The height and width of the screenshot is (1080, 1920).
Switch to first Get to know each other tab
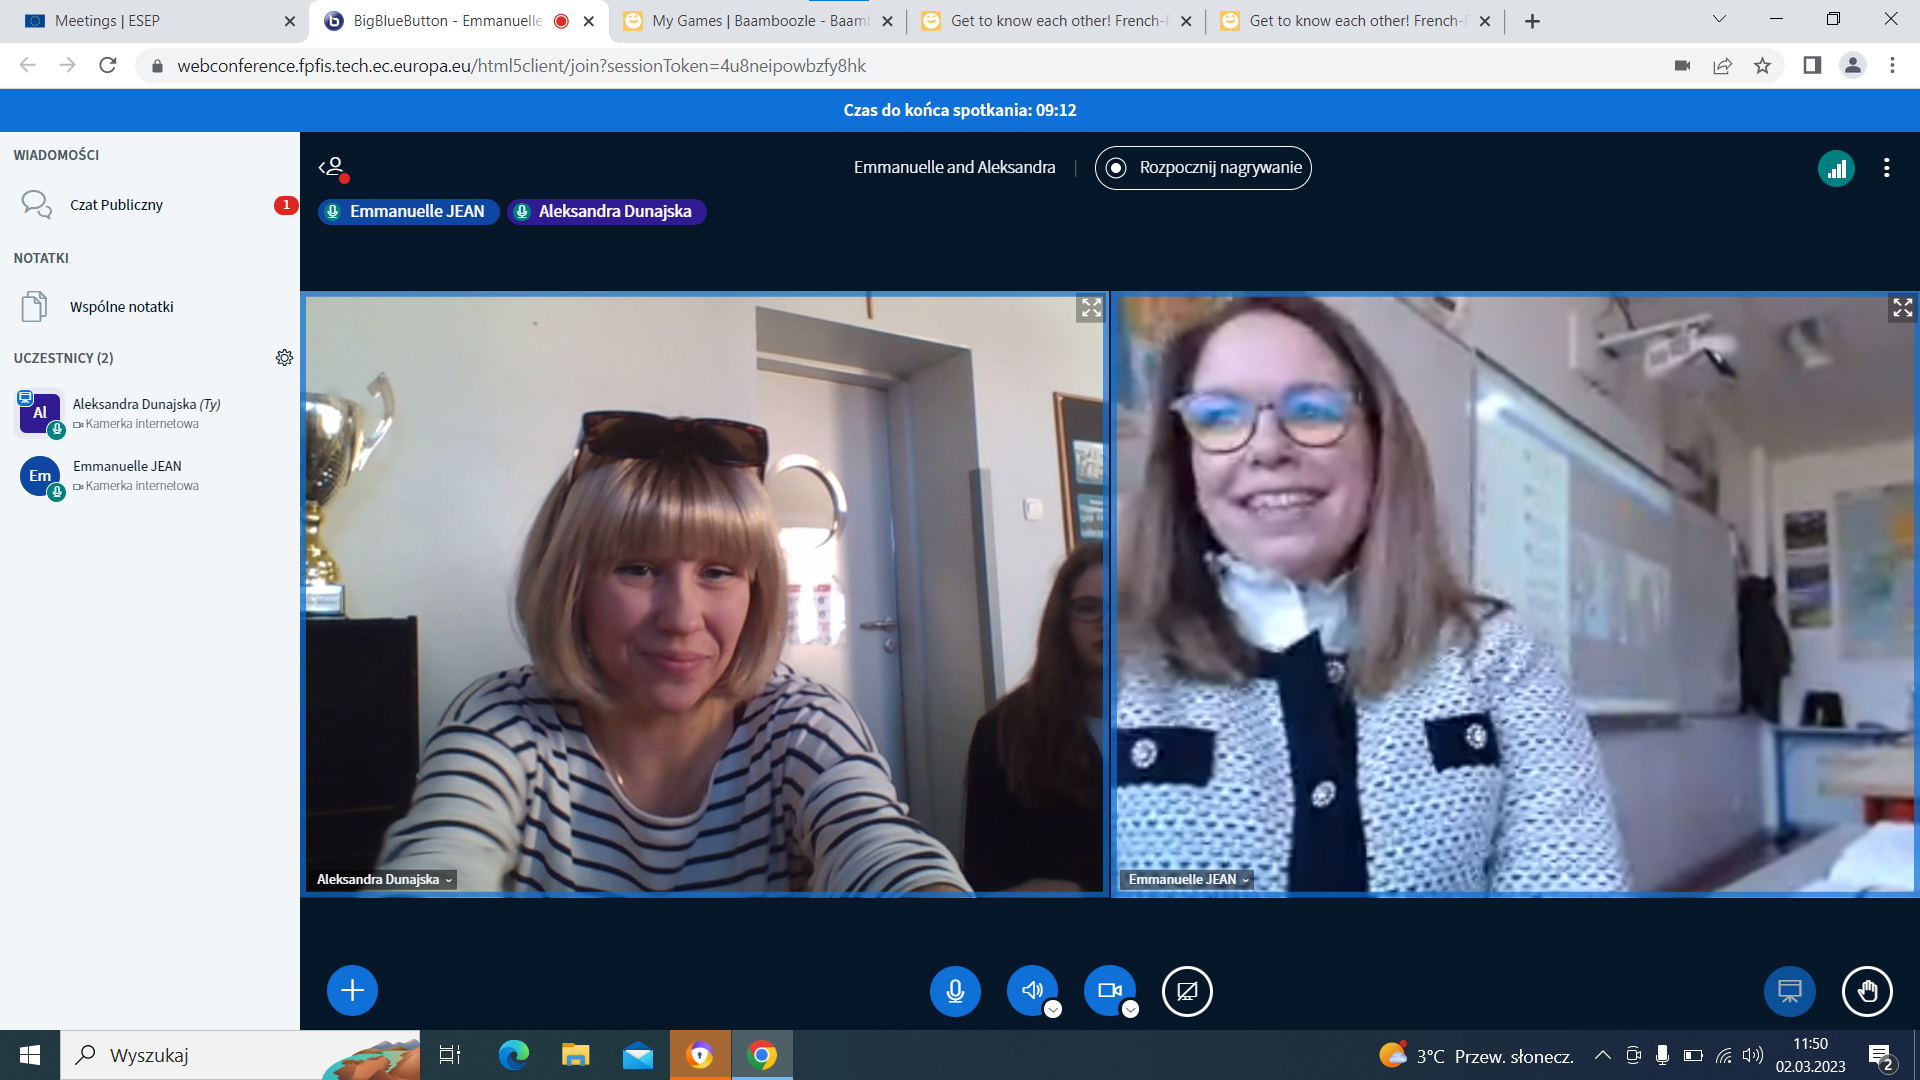(1055, 21)
